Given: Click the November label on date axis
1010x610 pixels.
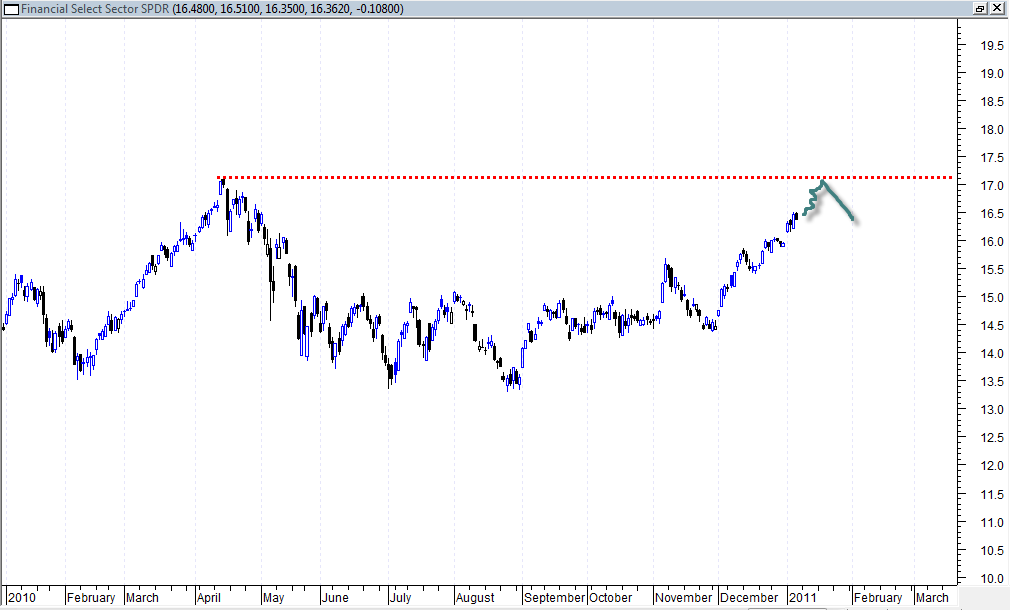Looking at the screenshot, I should click(683, 598).
